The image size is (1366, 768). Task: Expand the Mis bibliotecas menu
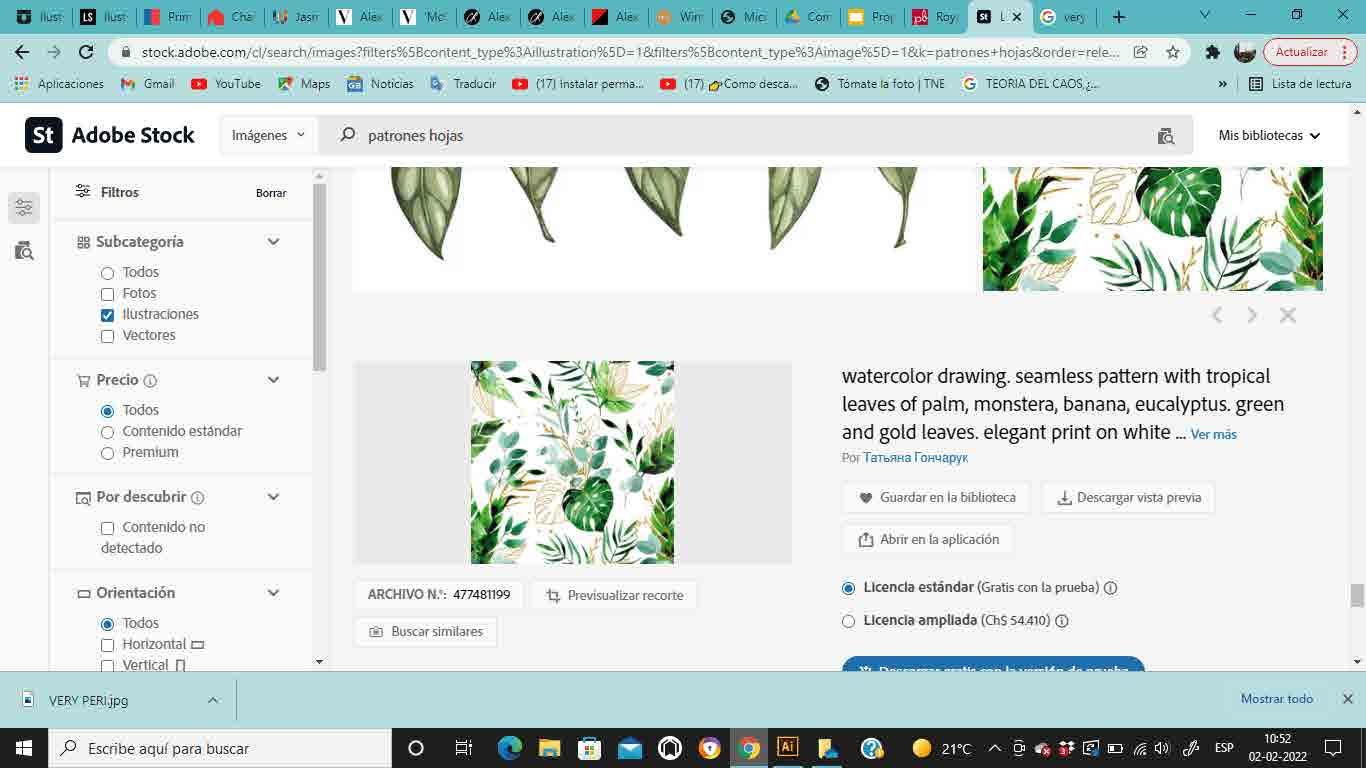click(x=1269, y=135)
